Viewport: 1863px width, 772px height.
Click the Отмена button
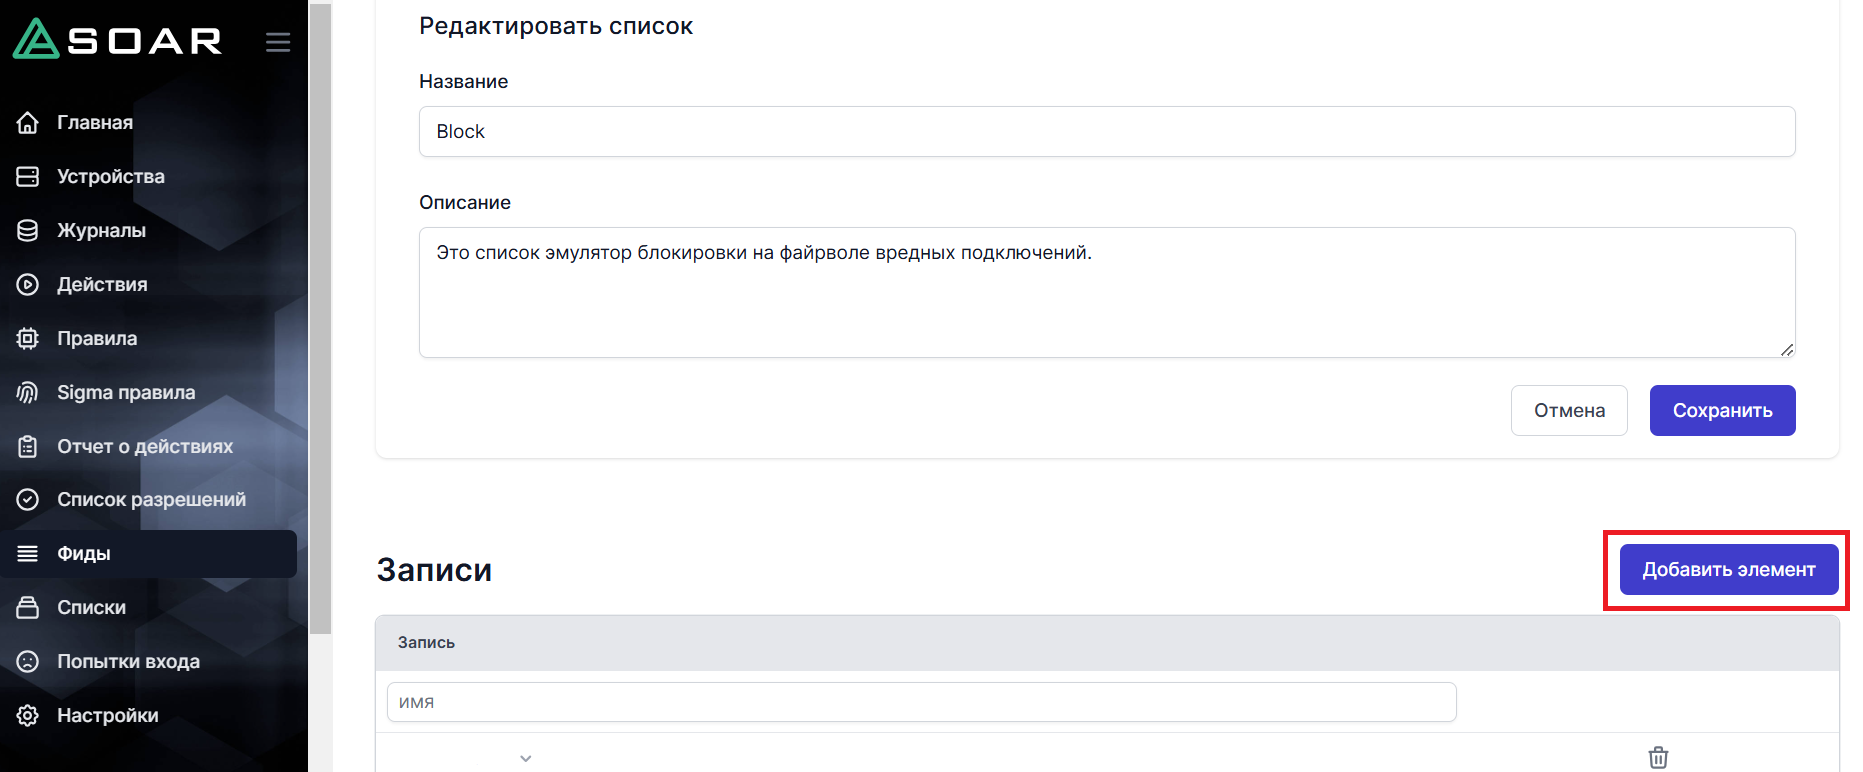[x=1569, y=411]
